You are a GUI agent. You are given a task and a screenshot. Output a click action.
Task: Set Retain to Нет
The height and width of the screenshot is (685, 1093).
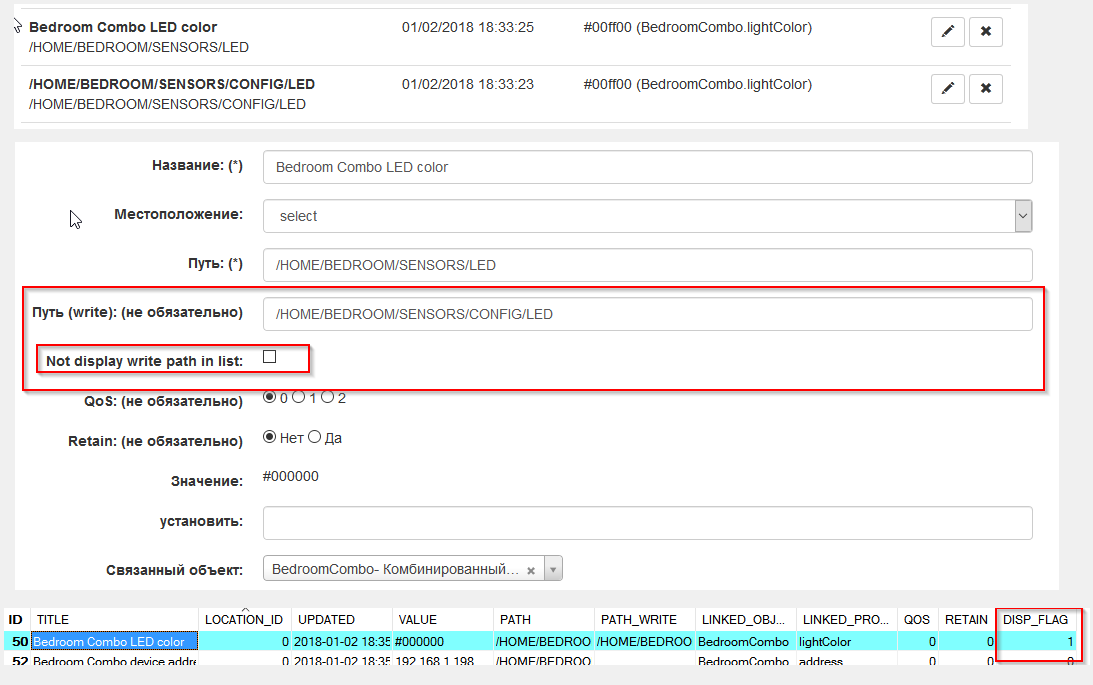coord(269,437)
